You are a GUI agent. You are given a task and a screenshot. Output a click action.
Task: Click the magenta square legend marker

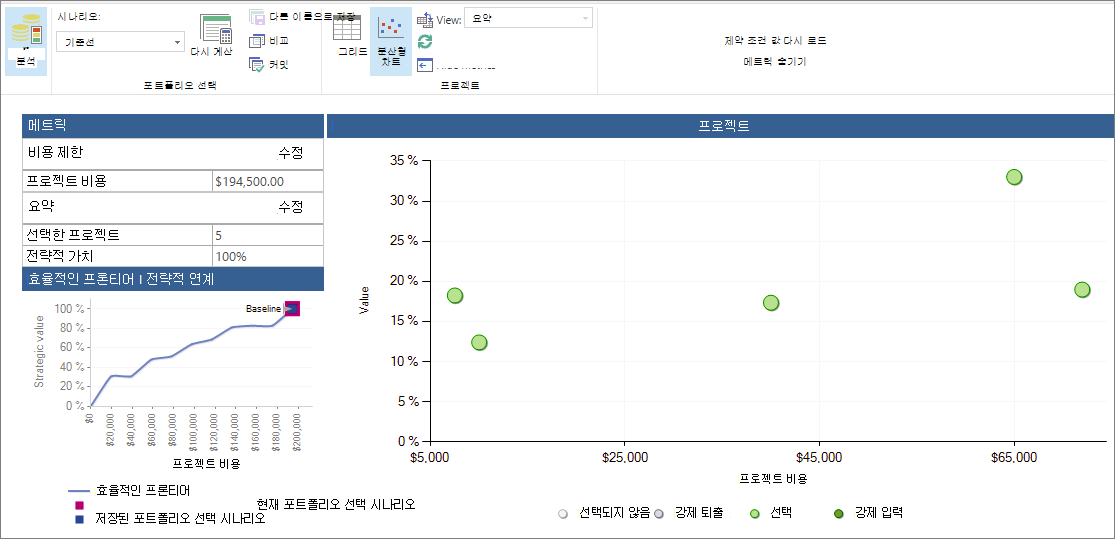pyautogui.click(x=80, y=504)
